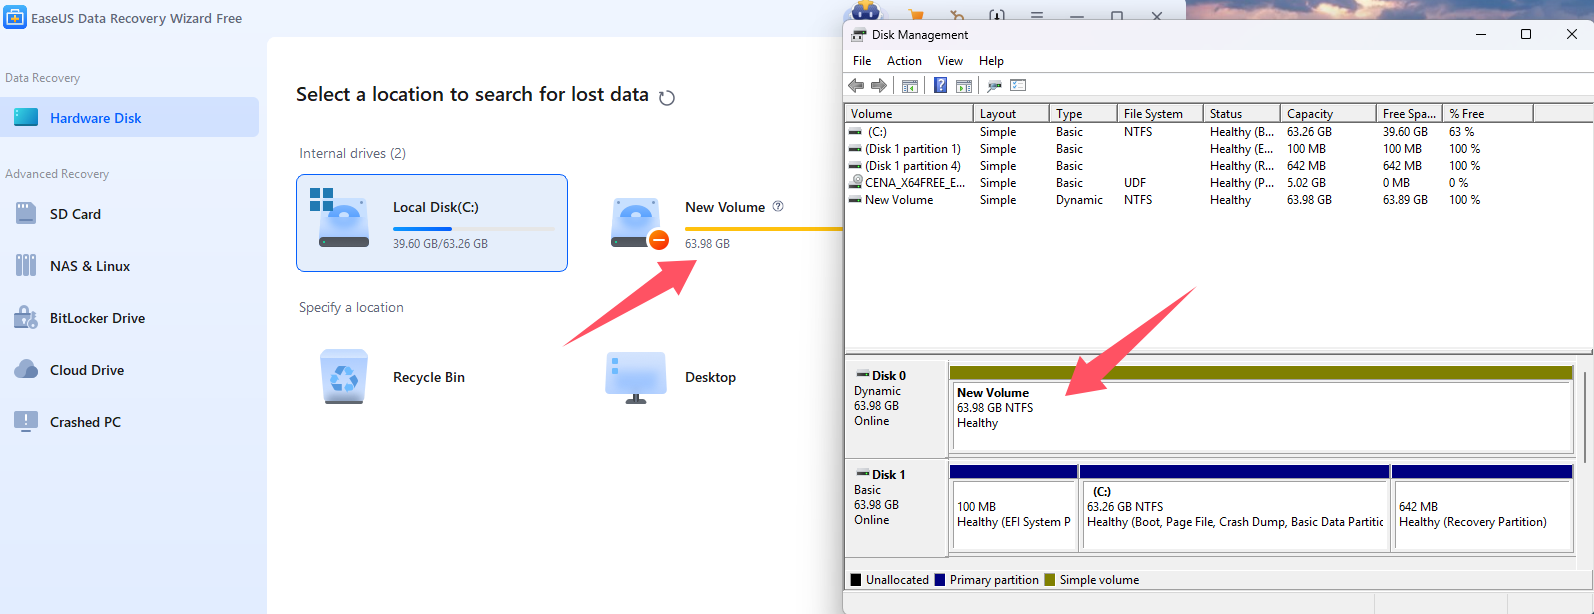Sort by the Type column header
Viewport: 1594px width, 614px height.
pyautogui.click(x=1083, y=113)
